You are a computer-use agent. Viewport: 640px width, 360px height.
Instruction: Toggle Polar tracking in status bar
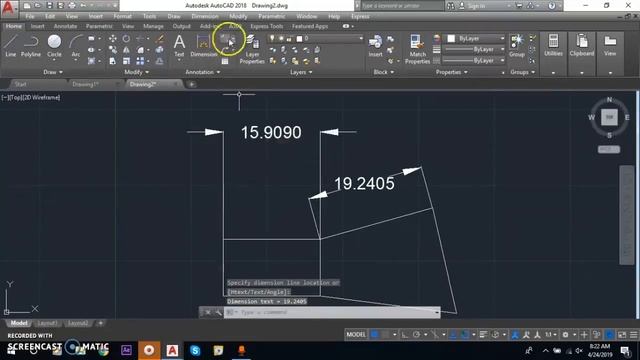click(x=416, y=335)
